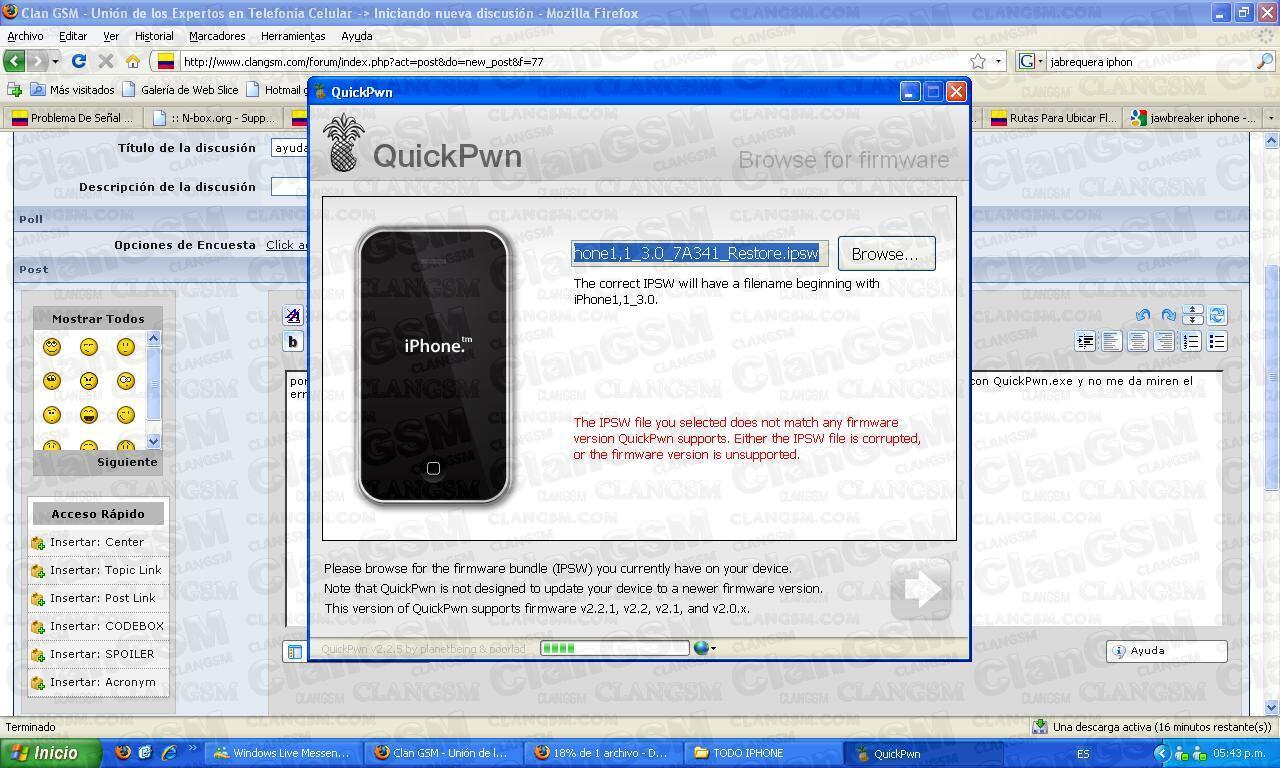Bookmark page with star icon
This screenshot has width=1280, height=768.
coord(978,61)
